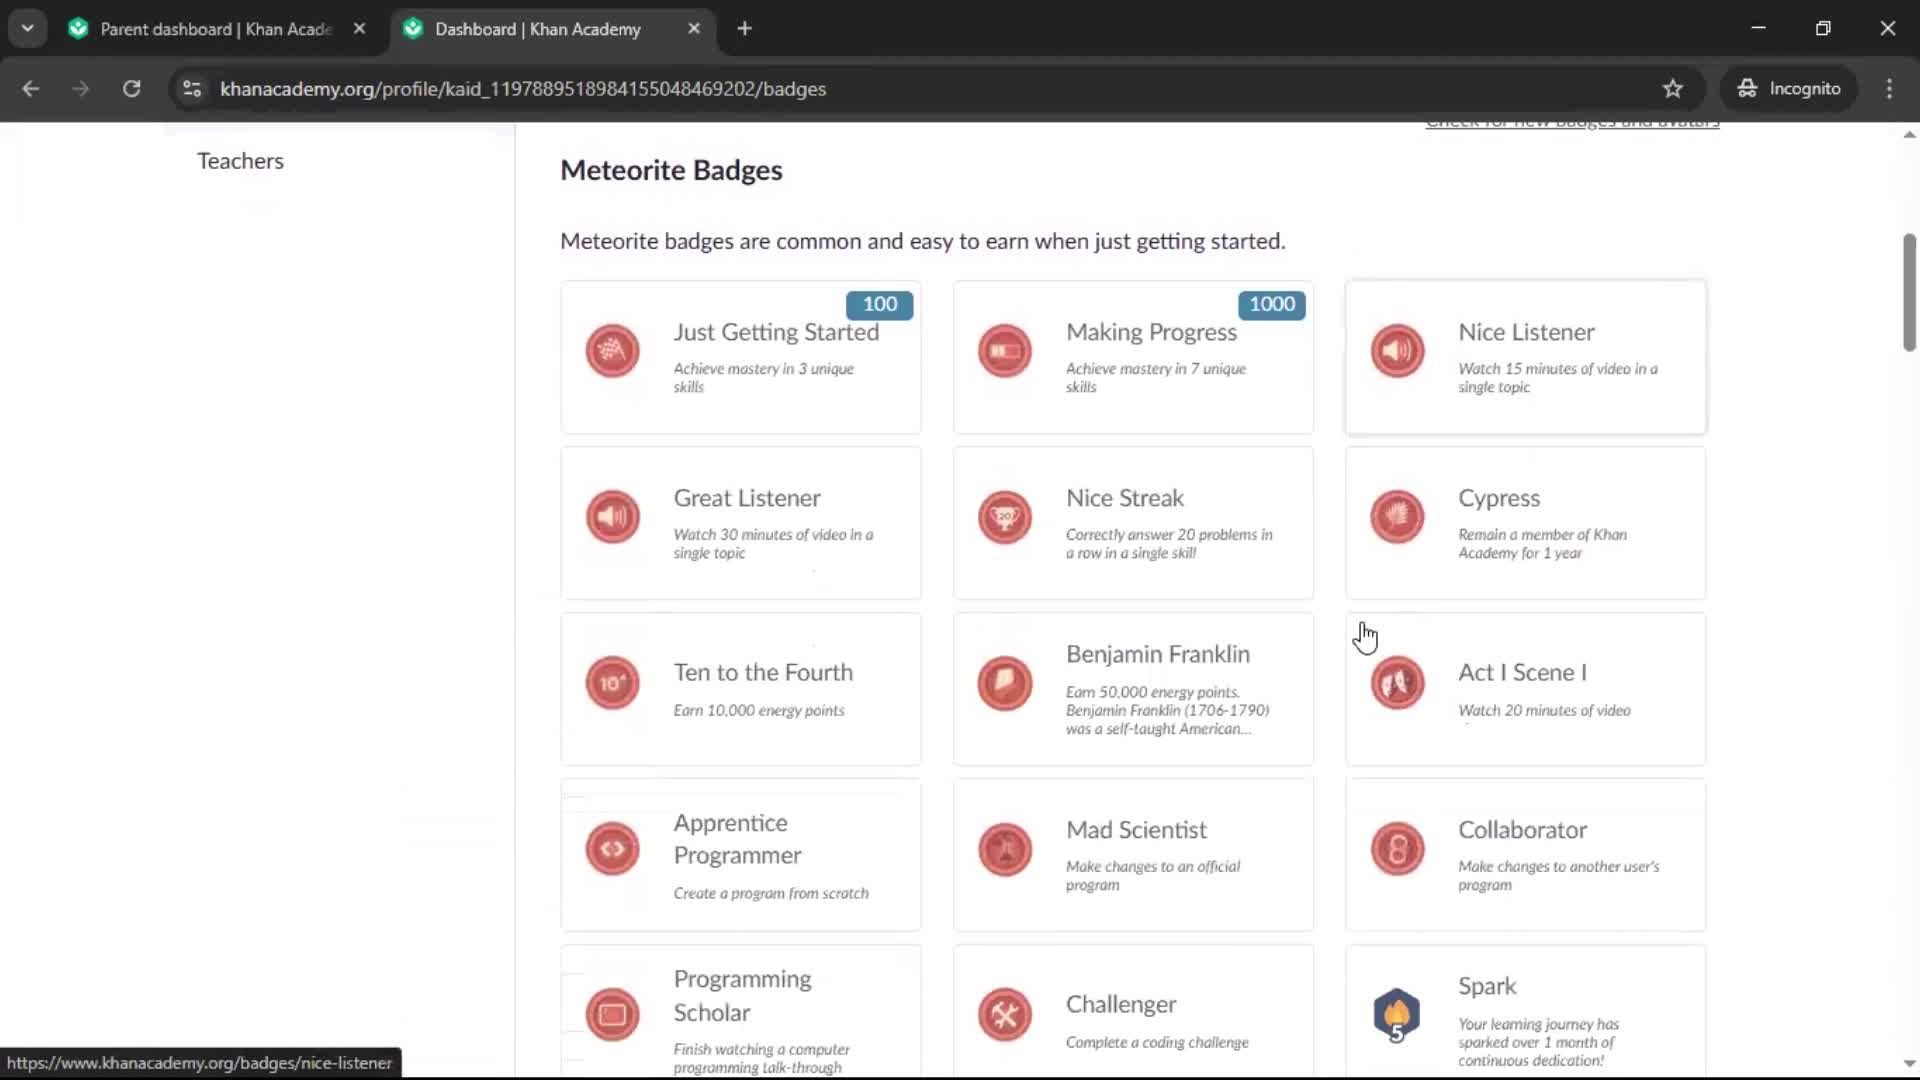Open the Act I Scene I badge title
Image resolution: width=1920 pixels, height=1080 pixels.
point(1522,672)
